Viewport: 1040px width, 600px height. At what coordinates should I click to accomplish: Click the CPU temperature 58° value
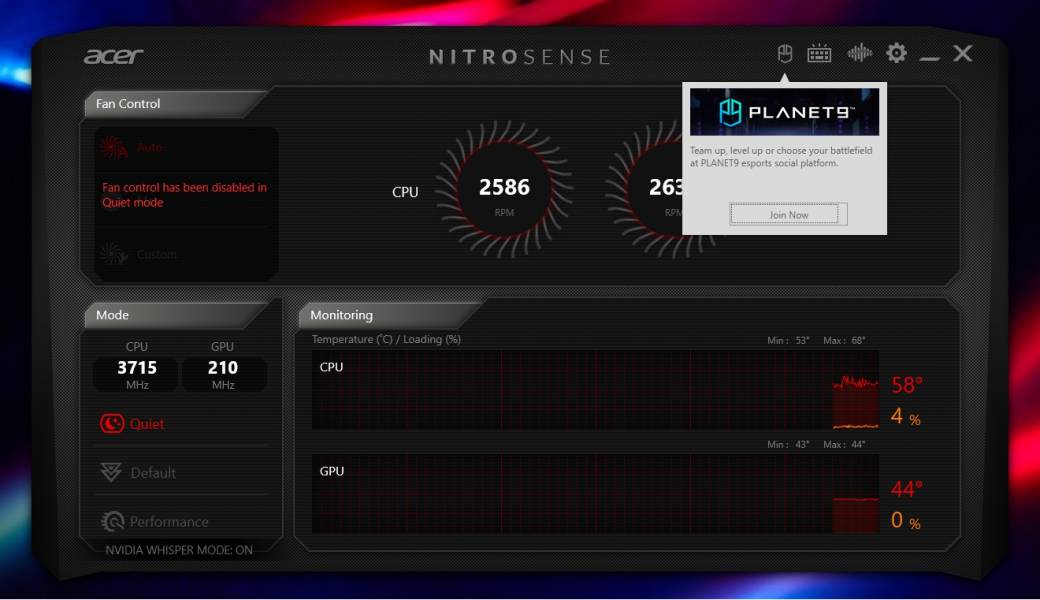tap(907, 385)
